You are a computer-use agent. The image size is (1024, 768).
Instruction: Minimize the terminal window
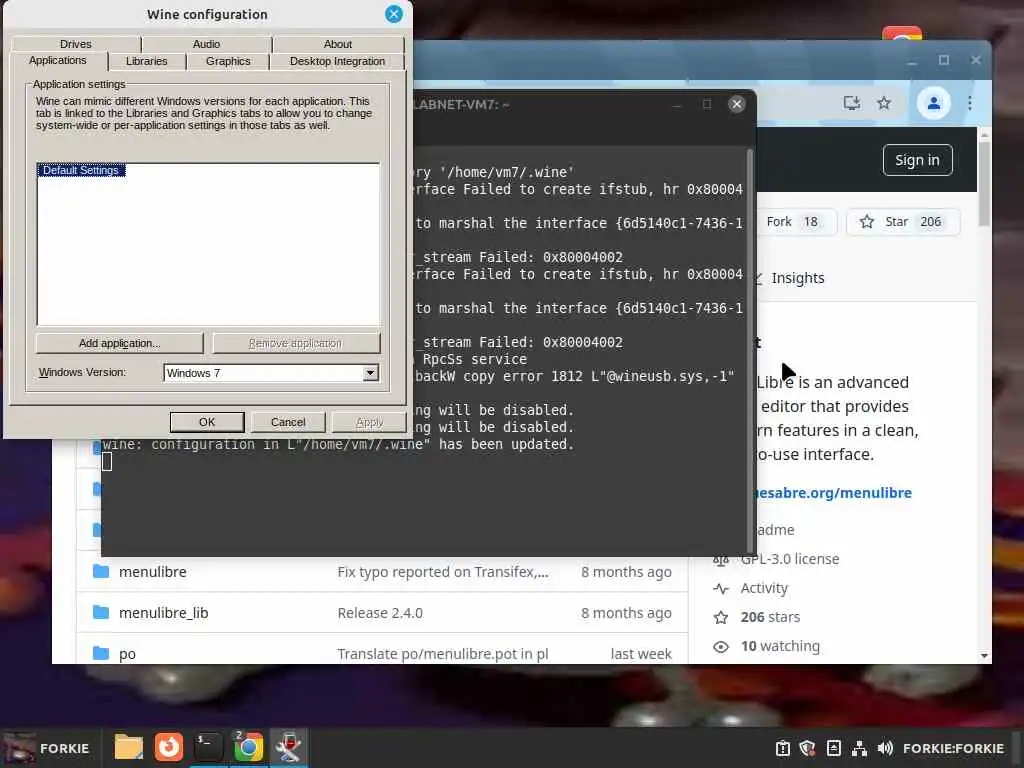[677, 104]
